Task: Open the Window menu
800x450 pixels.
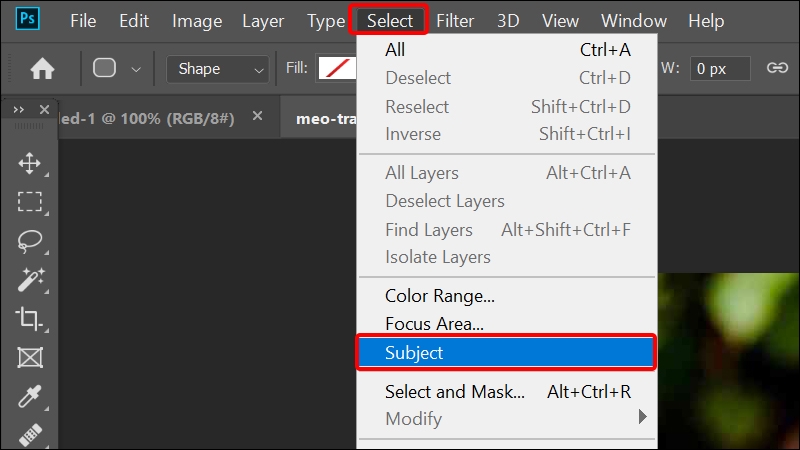Action: pyautogui.click(x=634, y=21)
